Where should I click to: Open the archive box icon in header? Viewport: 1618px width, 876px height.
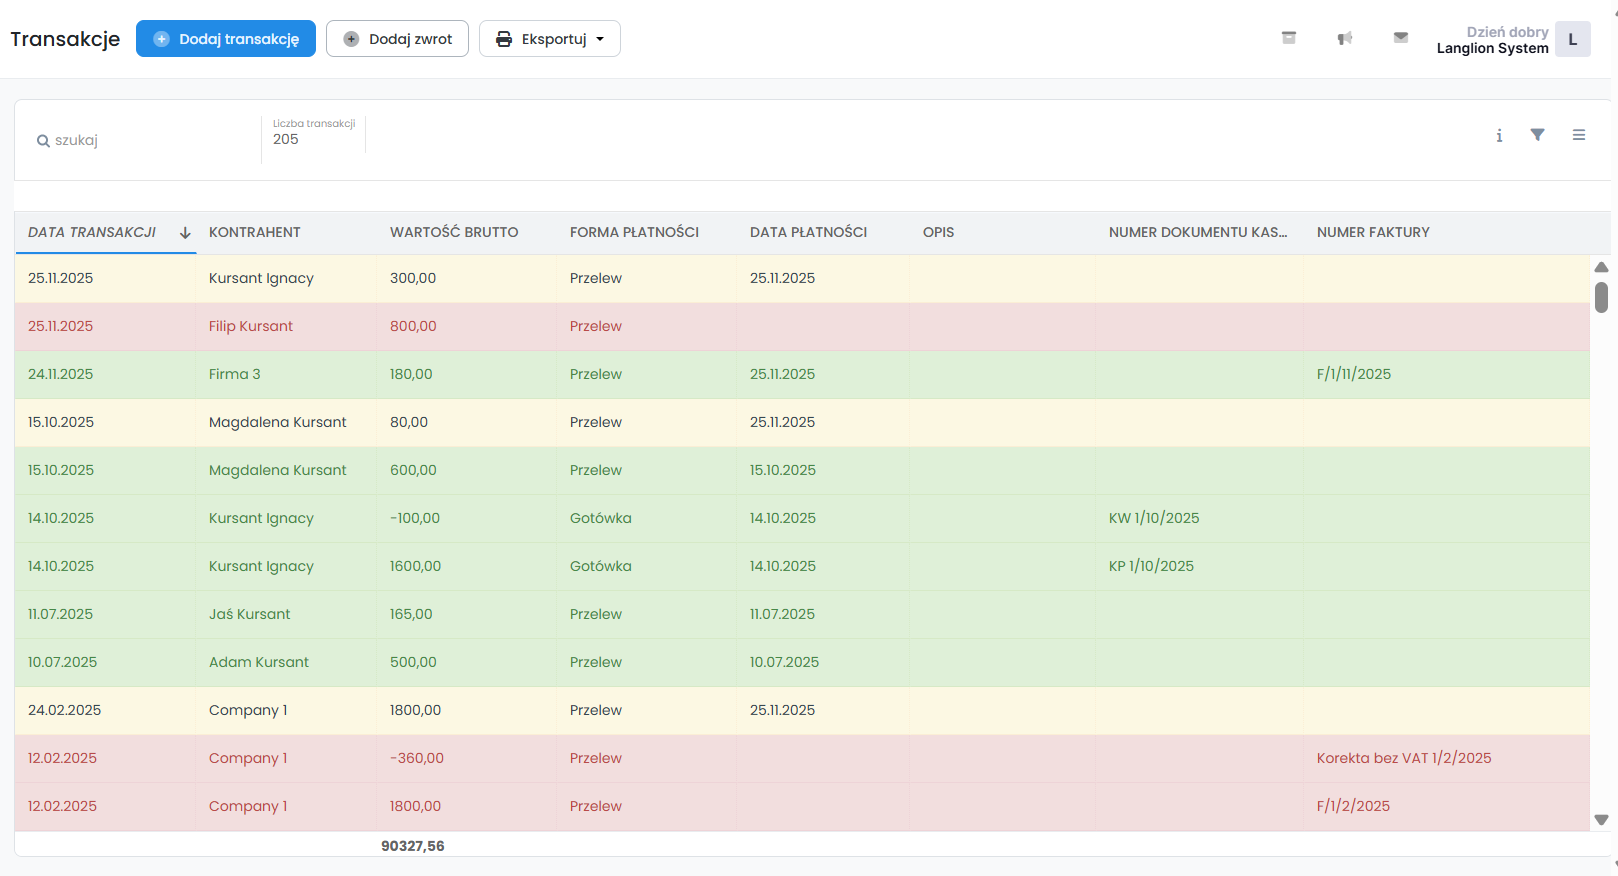click(x=1289, y=38)
